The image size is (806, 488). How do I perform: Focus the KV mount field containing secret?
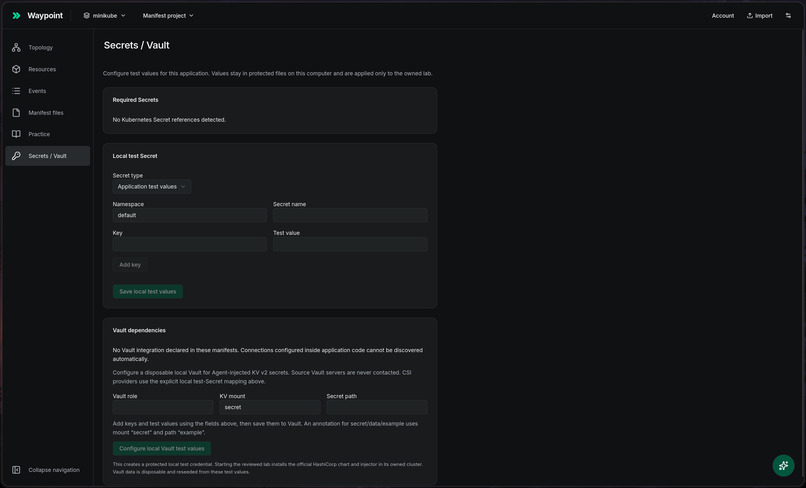click(270, 407)
